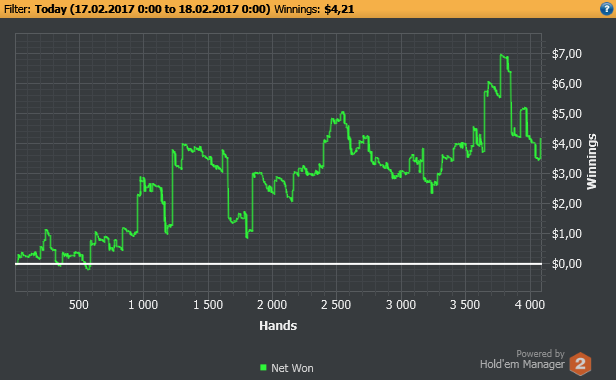Click the white $0,00 baseline on graph
The height and width of the screenshot is (380, 616).
tap(279, 264)
